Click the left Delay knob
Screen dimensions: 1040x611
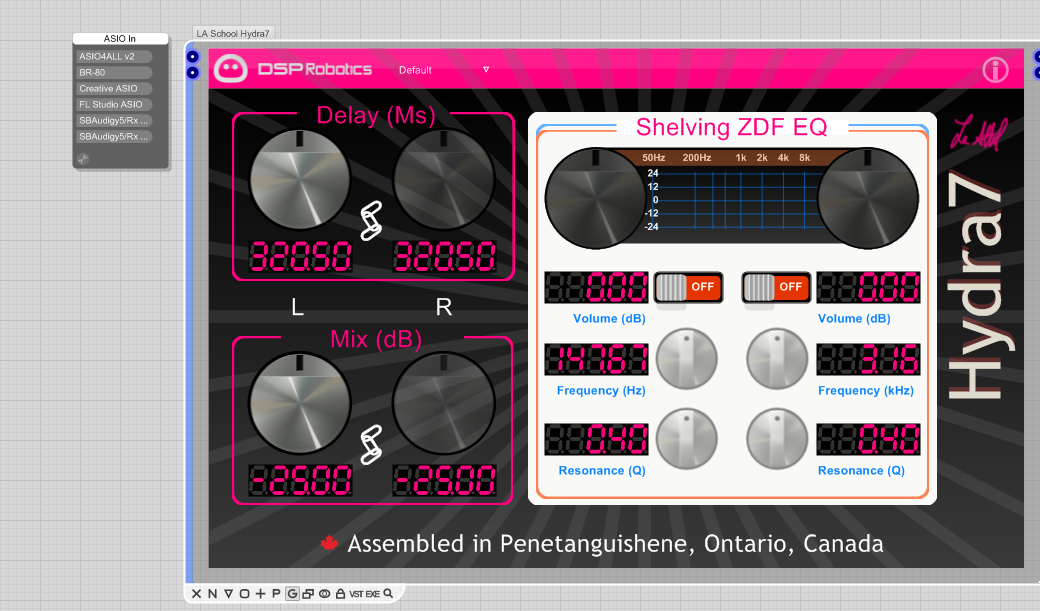[300, 180]
